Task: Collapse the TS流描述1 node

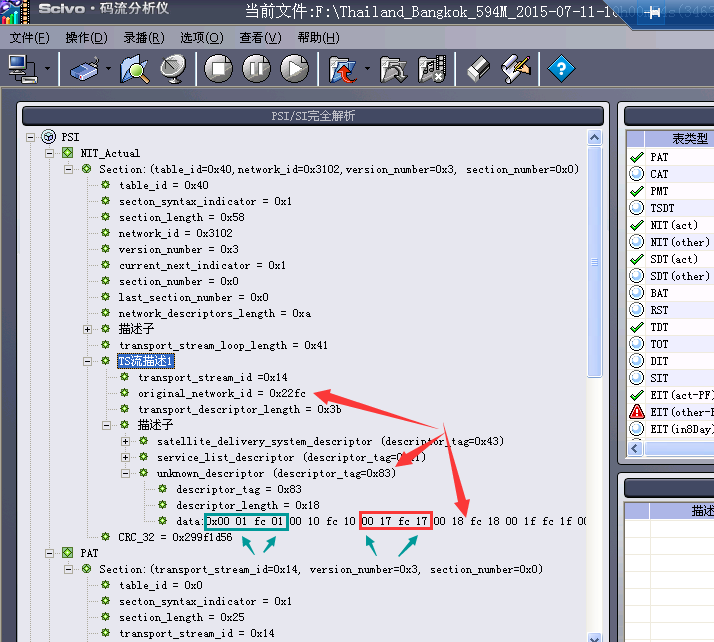Action: point(87,362)
